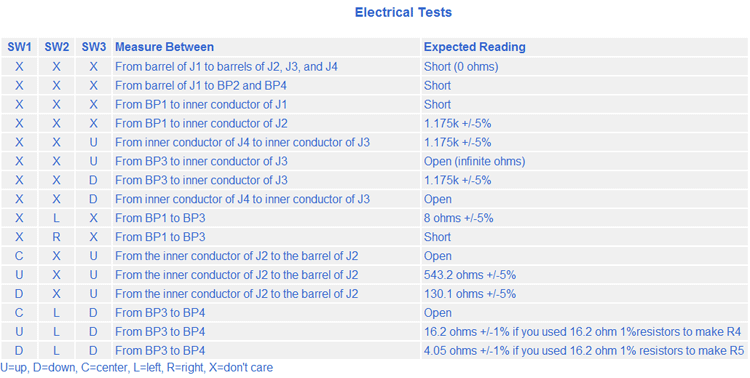Click the '543.2 ohms +/-5%' reading
This screenshot has width=750, height=378.
pyautogui.click(x=470, y=275)
